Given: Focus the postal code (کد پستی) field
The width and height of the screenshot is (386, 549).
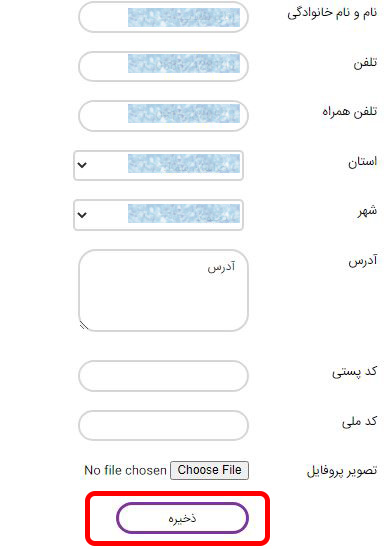Looking at the screenshot, I should tap(163, 376).
